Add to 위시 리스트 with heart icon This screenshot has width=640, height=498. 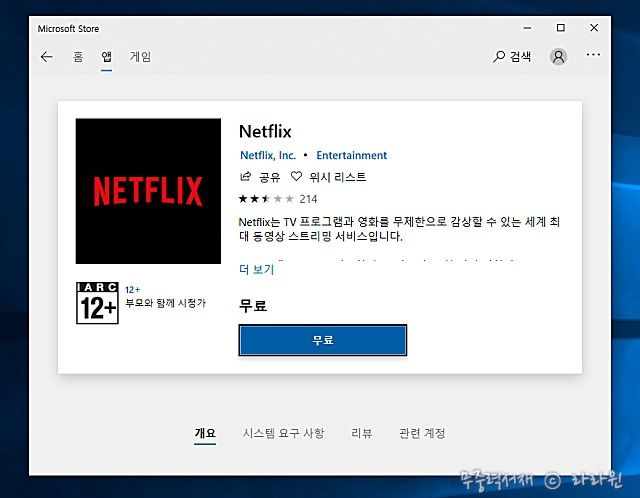click(296, 177)
